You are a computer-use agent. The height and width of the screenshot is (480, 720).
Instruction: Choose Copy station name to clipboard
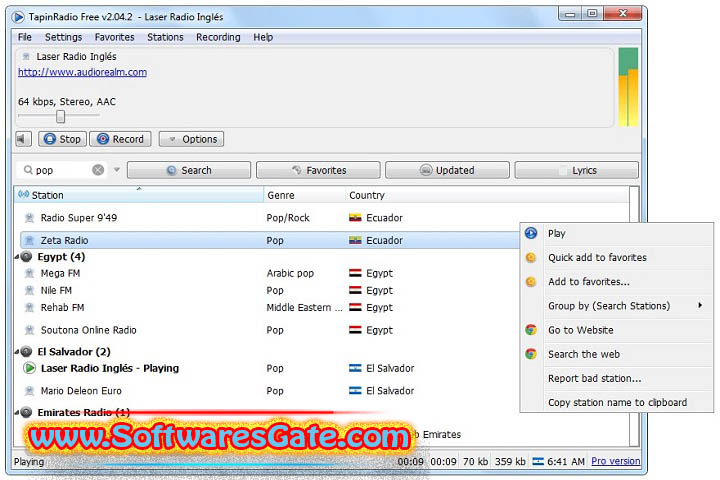click(617, 402)
